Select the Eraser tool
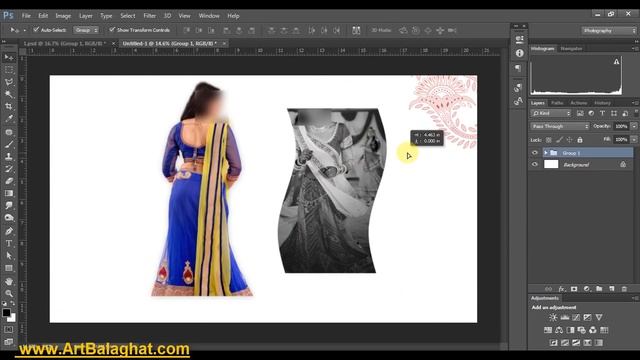This screenshot has width=640, height=360. [x=9, y=181]
